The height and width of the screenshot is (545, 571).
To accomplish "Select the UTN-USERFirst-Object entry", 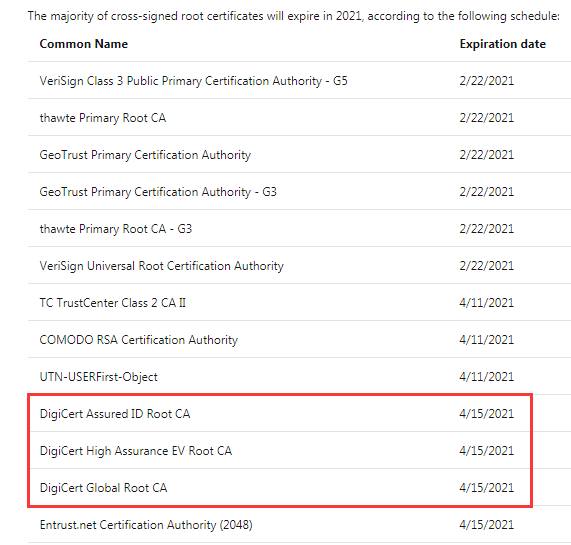I will coord(98,377).
